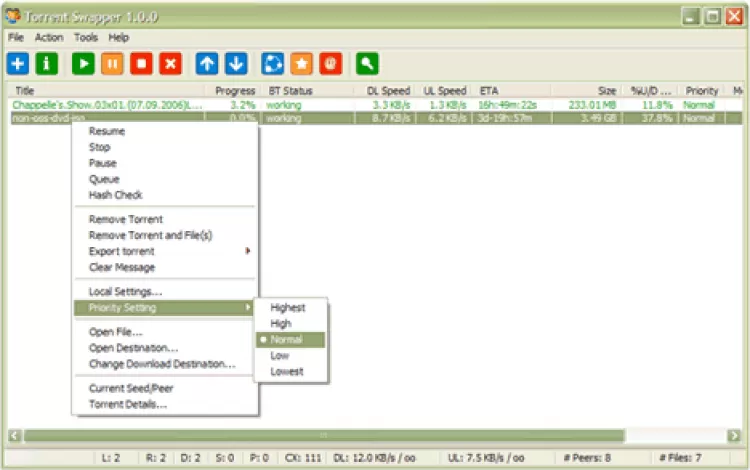Click the 3.49 GB size cell

coord(598,118)
